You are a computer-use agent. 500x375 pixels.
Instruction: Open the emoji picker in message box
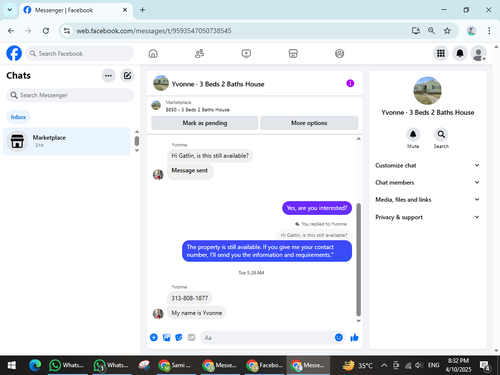(x=339, y=337)
